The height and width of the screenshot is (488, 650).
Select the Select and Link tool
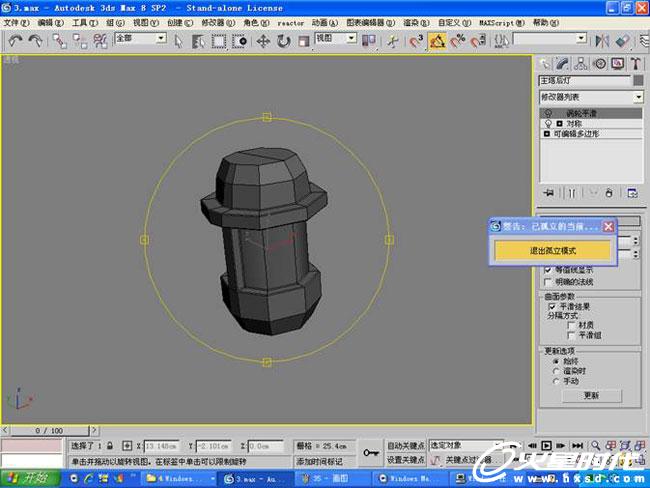point(59,41)
